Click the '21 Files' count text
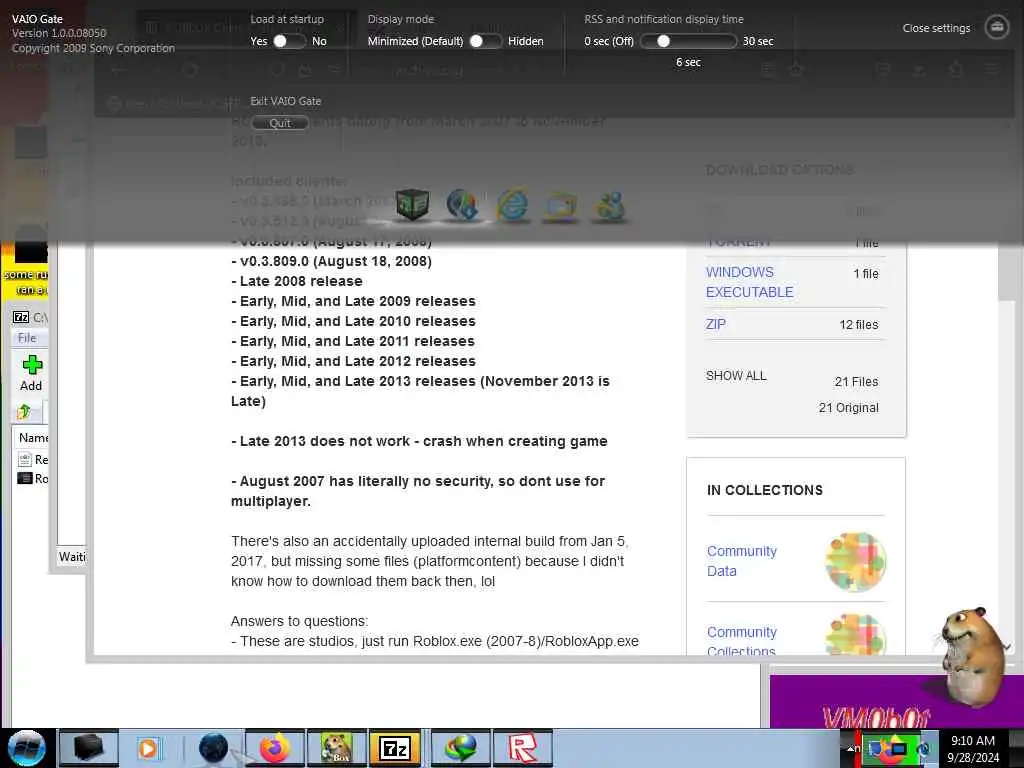 click(x=856, y=381)
